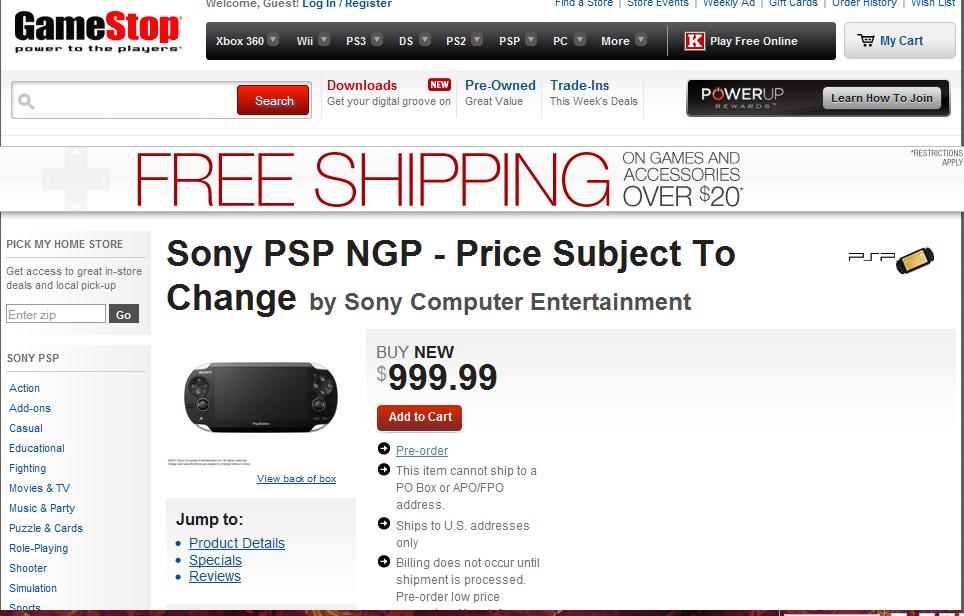Select the Role-Playing category
964x616 pixels.
(x=39, y=548)
